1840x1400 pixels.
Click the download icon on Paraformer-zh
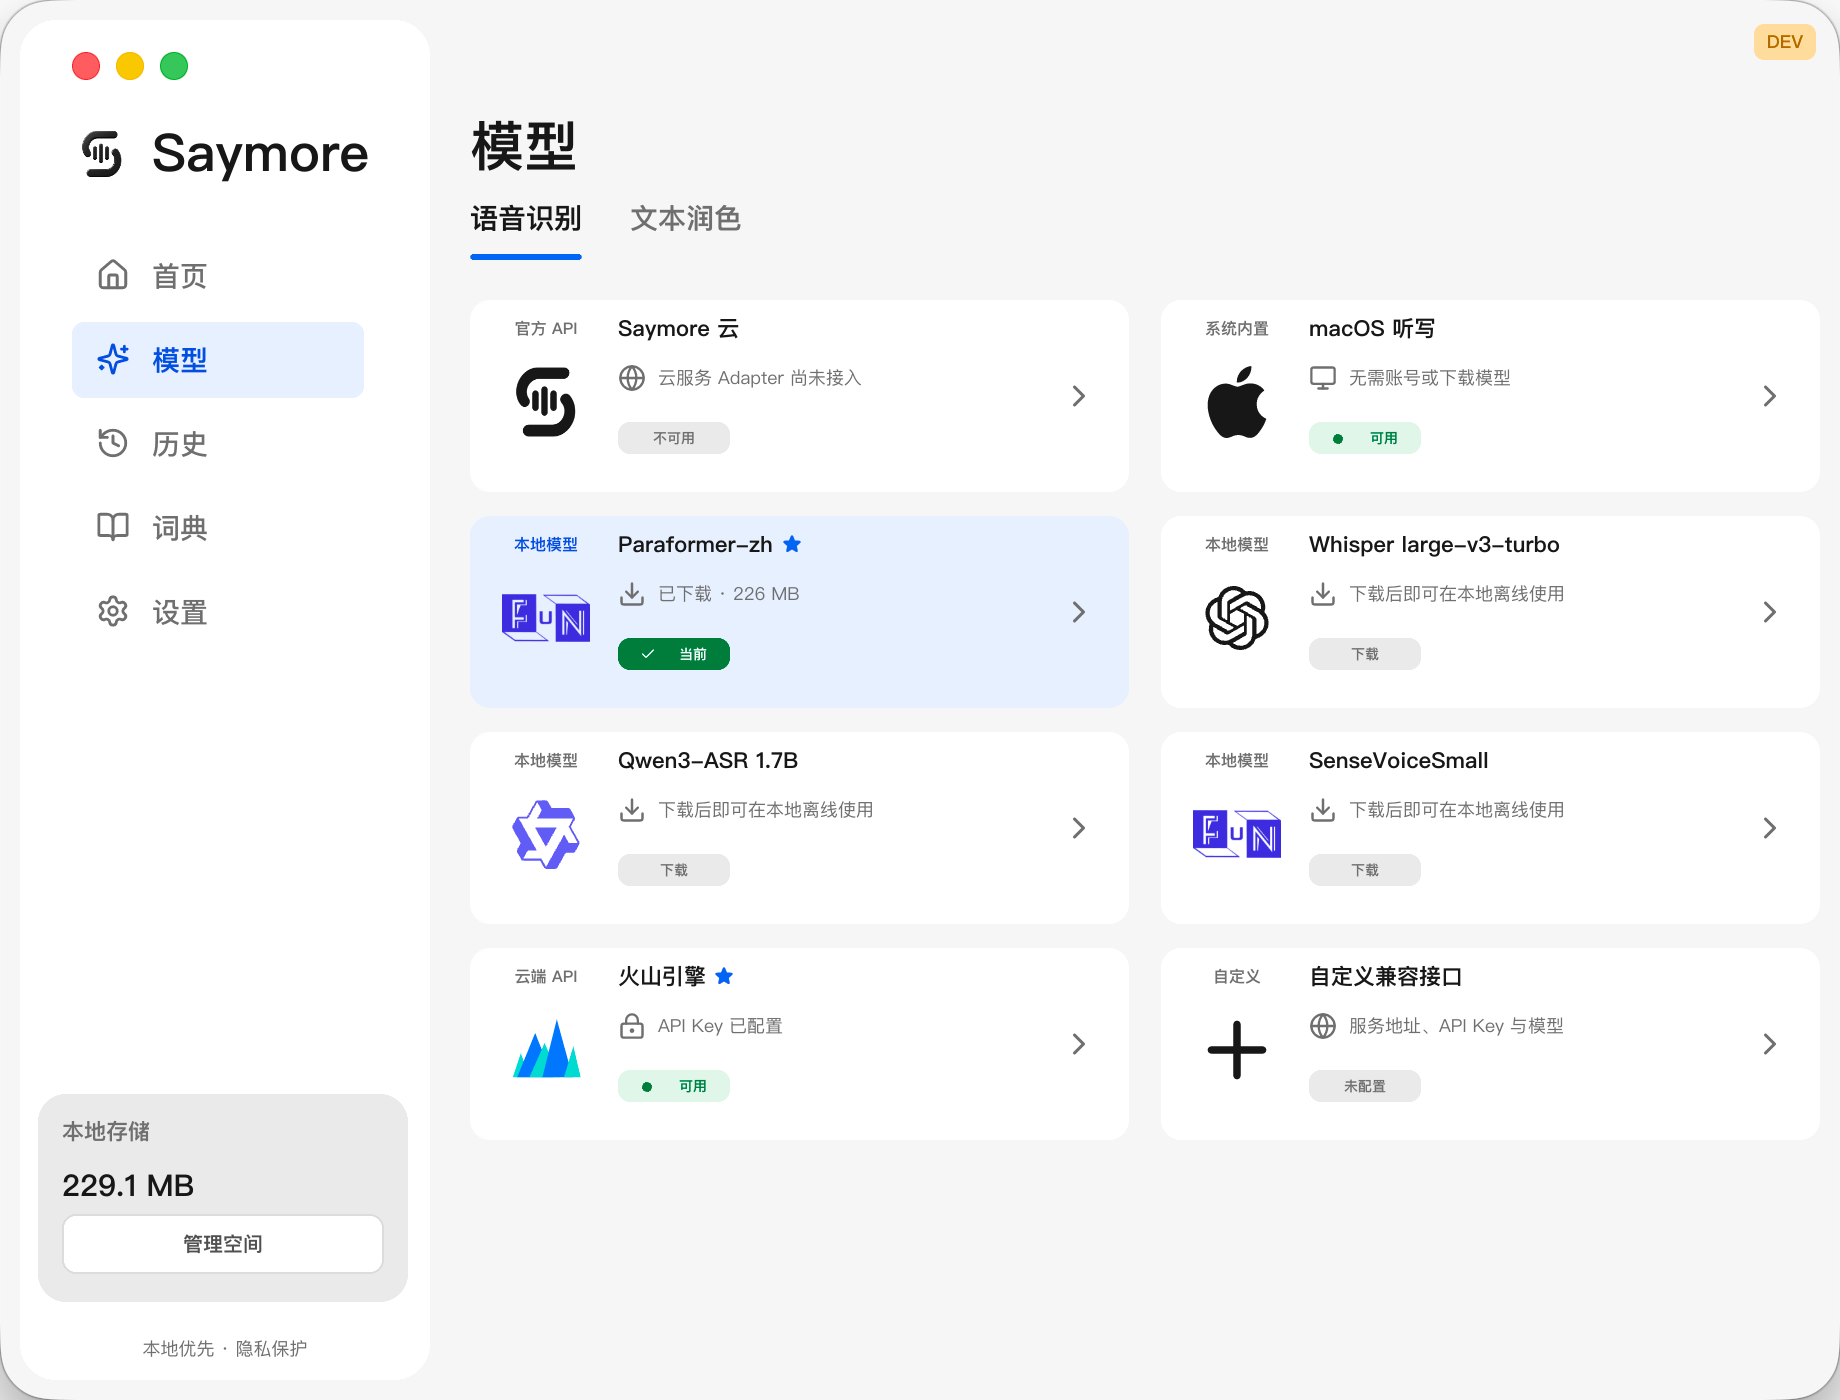(632, 594)
